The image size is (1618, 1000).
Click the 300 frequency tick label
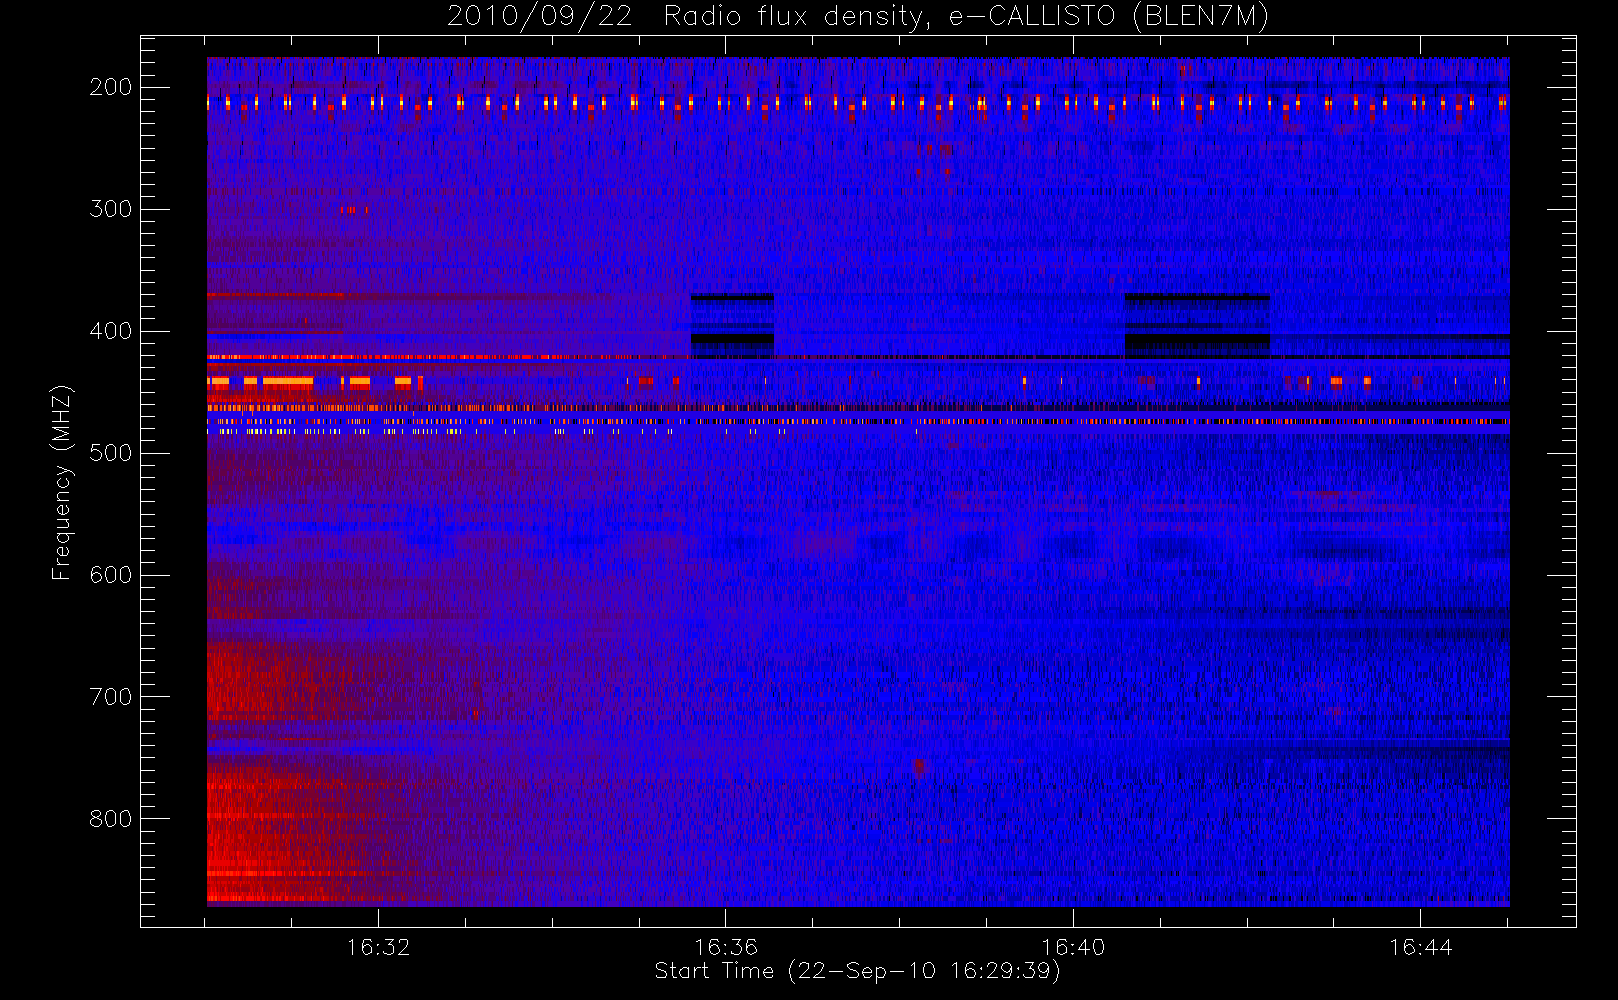click(x=111, y=209)
